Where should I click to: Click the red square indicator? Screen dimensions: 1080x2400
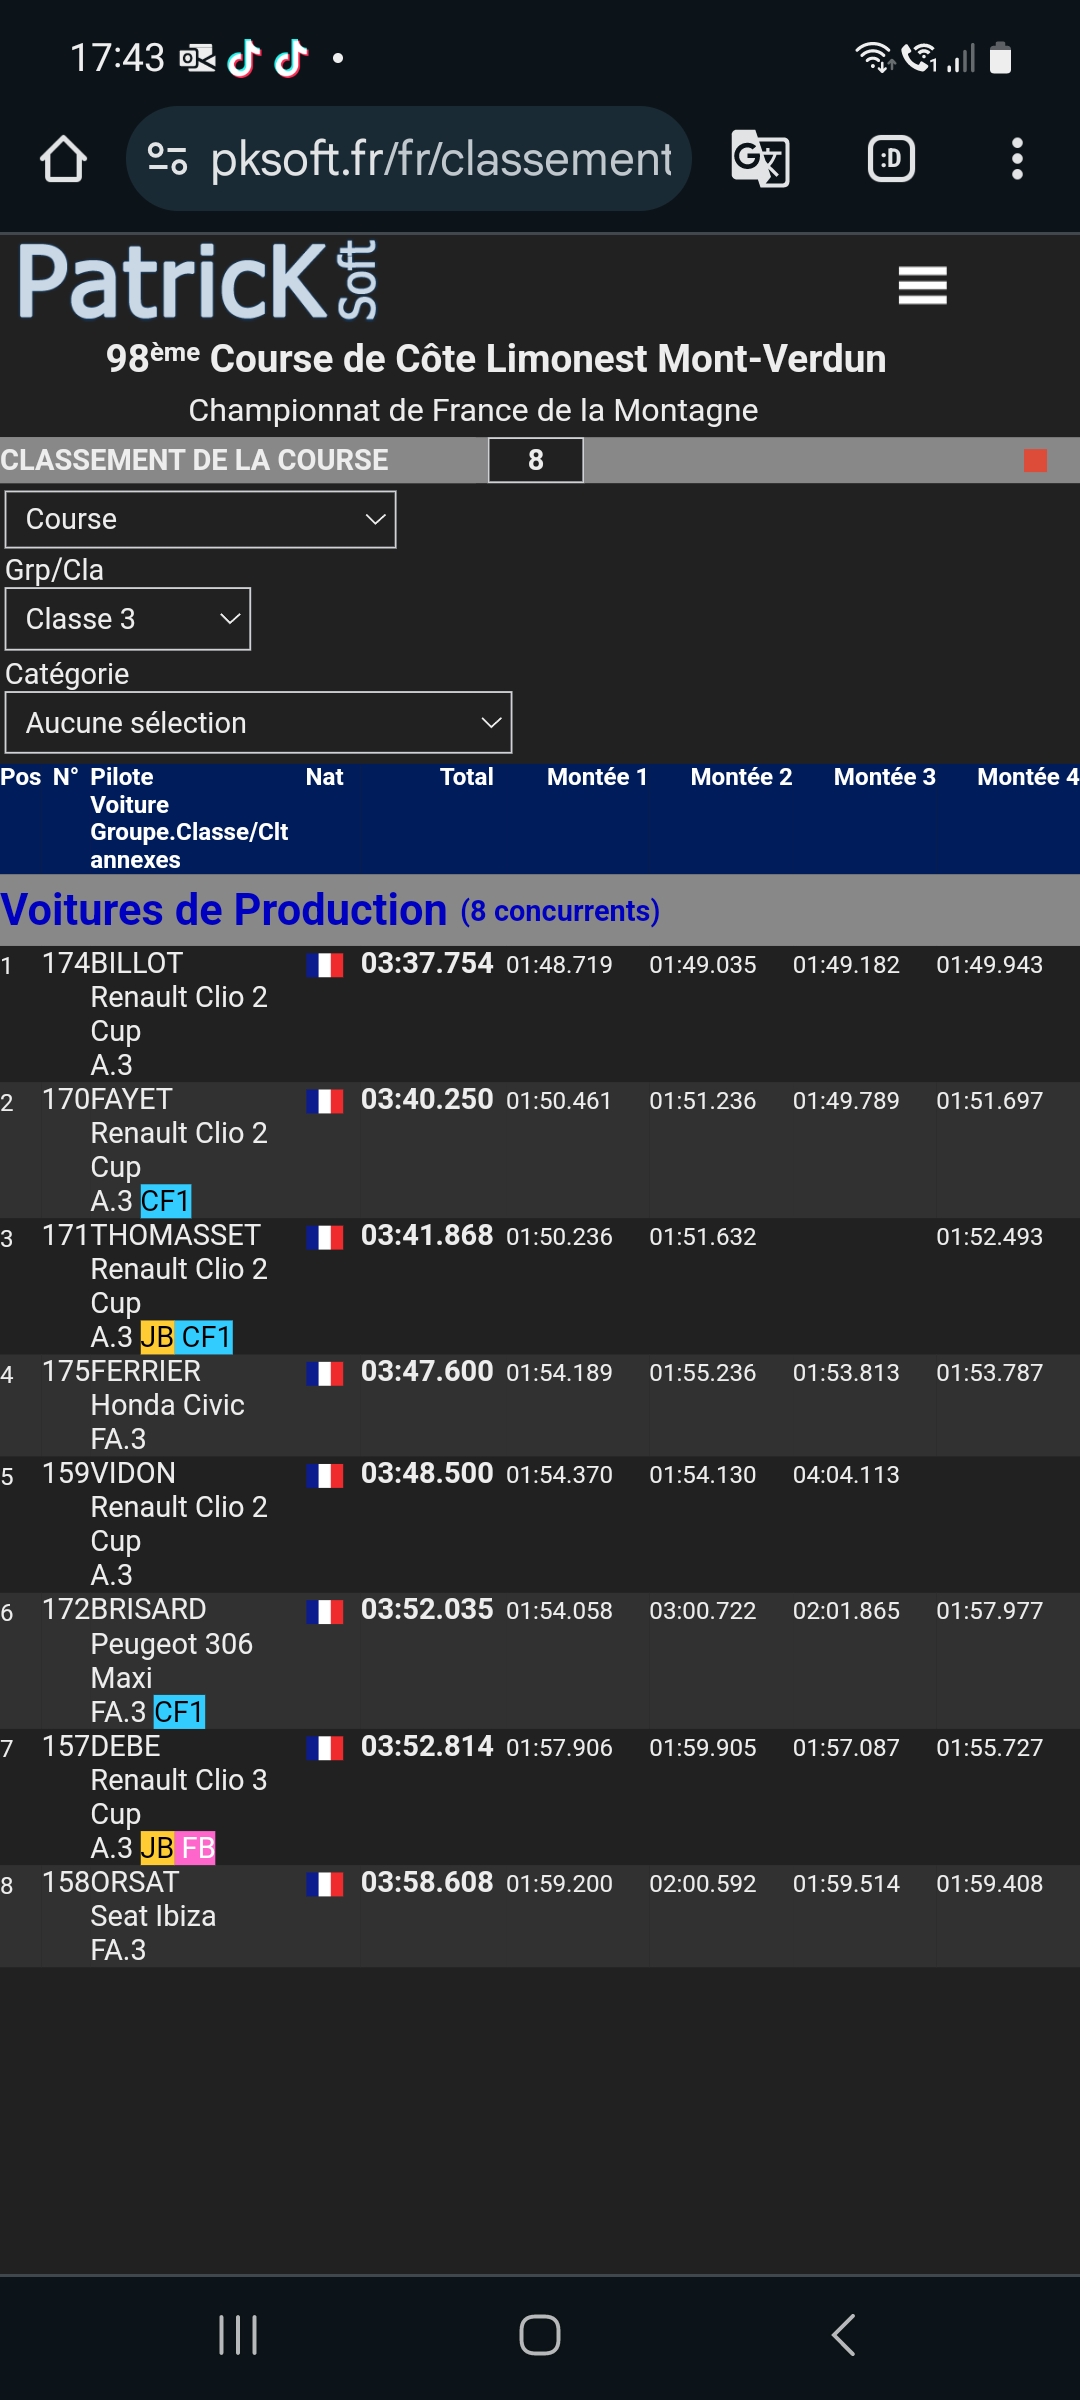[x=1035, y=460]
